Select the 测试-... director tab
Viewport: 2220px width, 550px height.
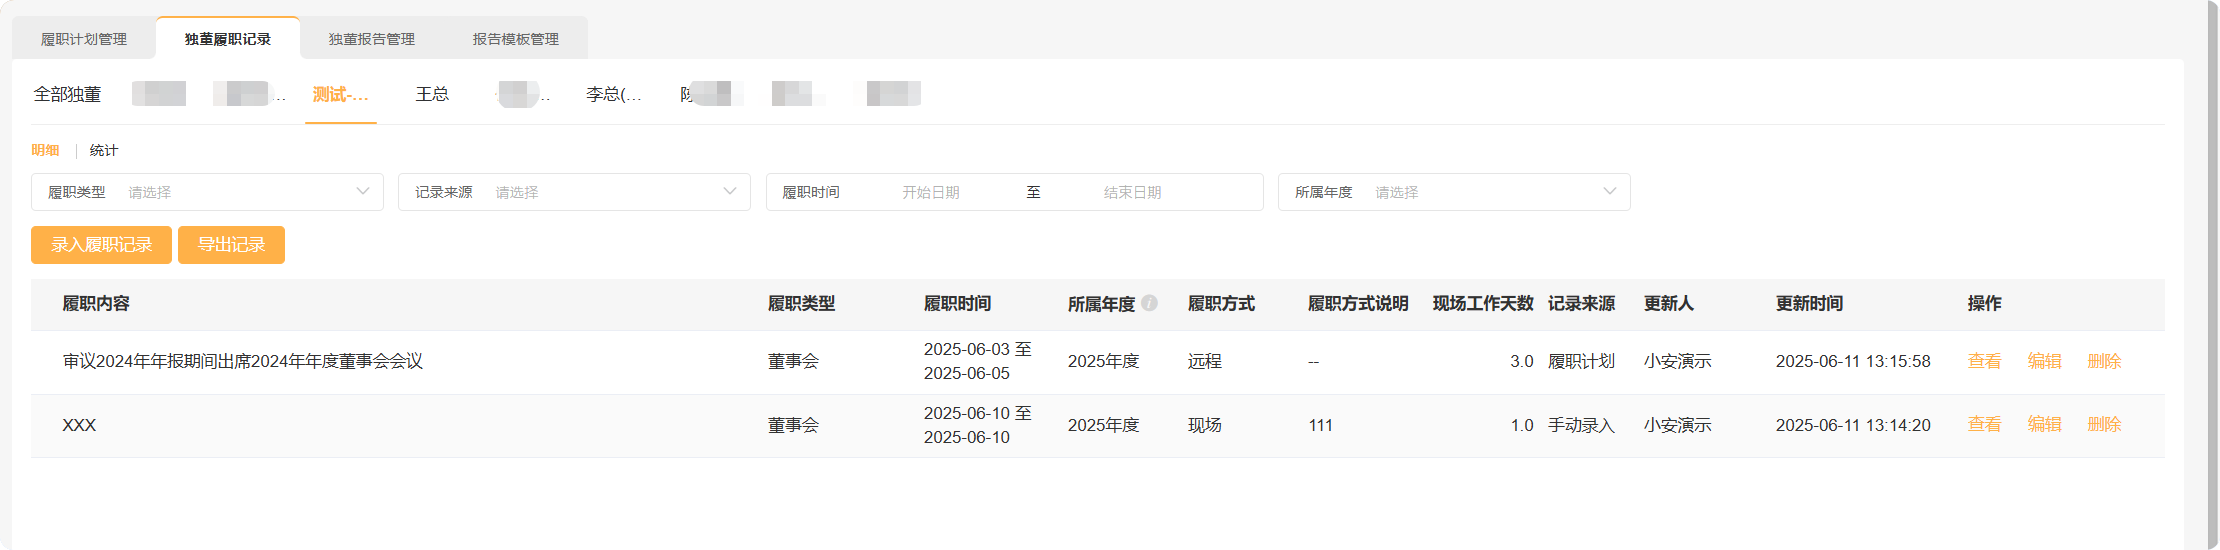click(341, 94)
